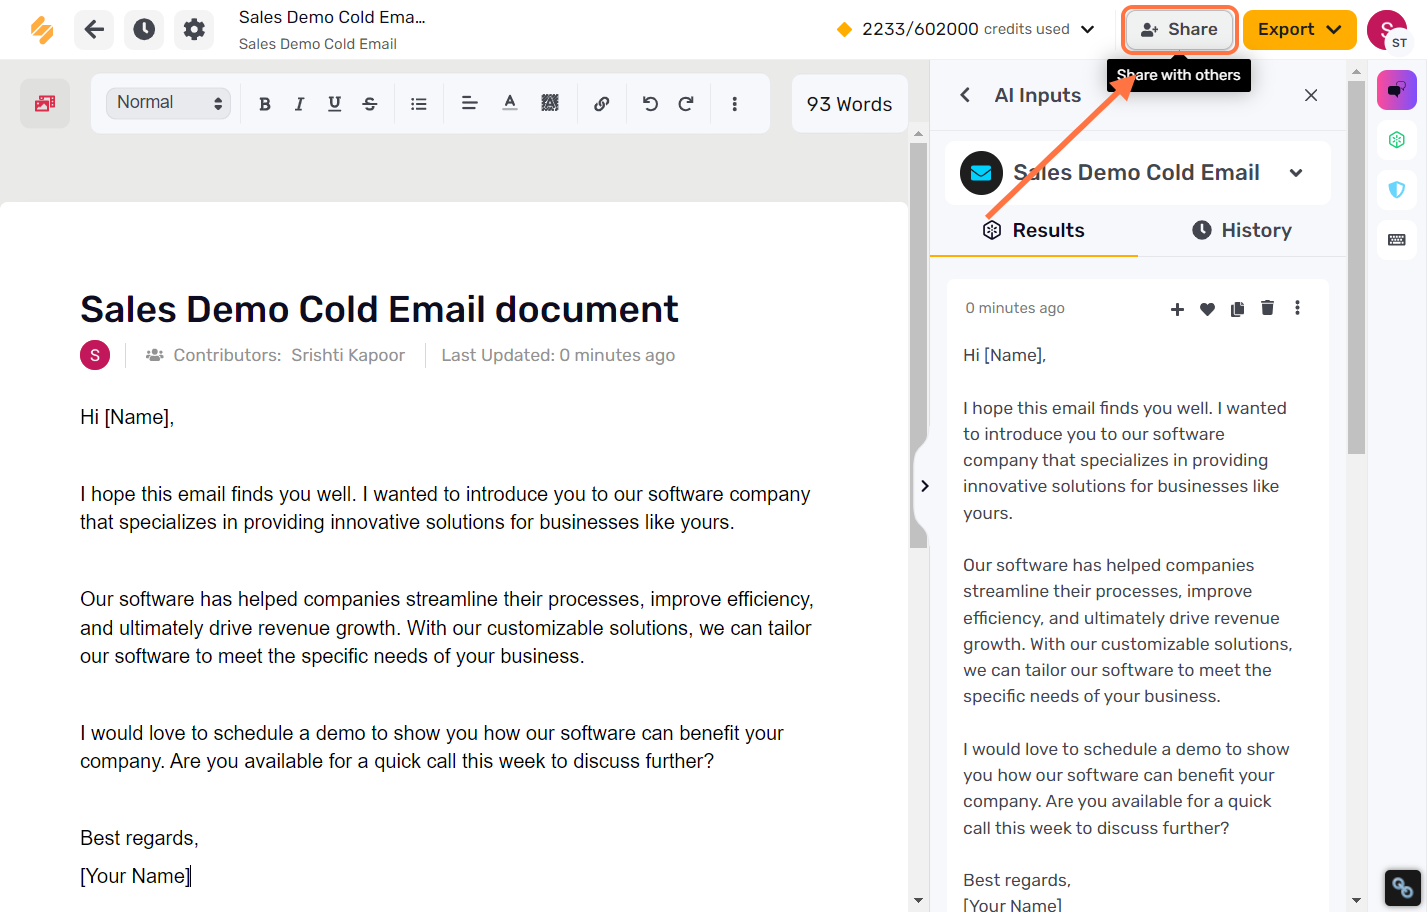Add the result to the document with plus icon
This screenshot has width=1427, height=912.
(x=1177, y=309)
